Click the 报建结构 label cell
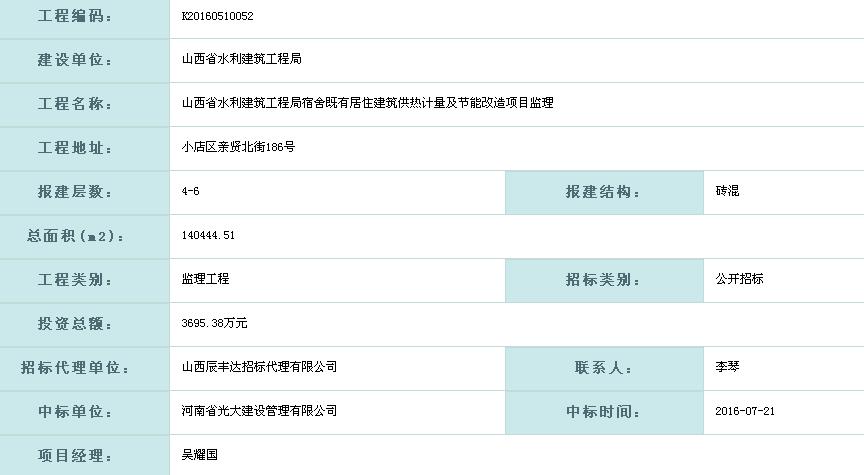The width and height of the screenshot is (864, 475). [603, 192]
